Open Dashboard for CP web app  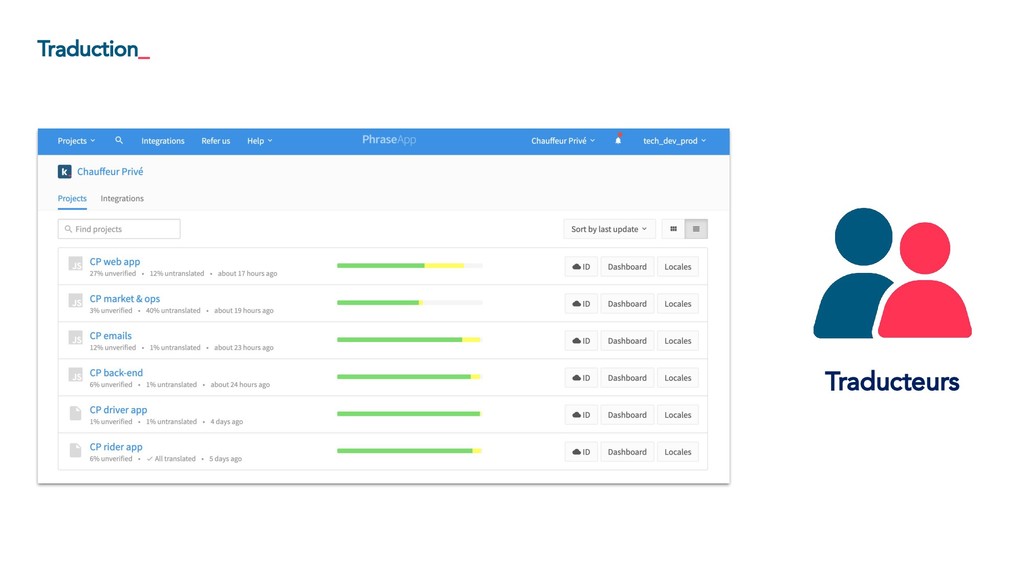(x=627, y=266)
